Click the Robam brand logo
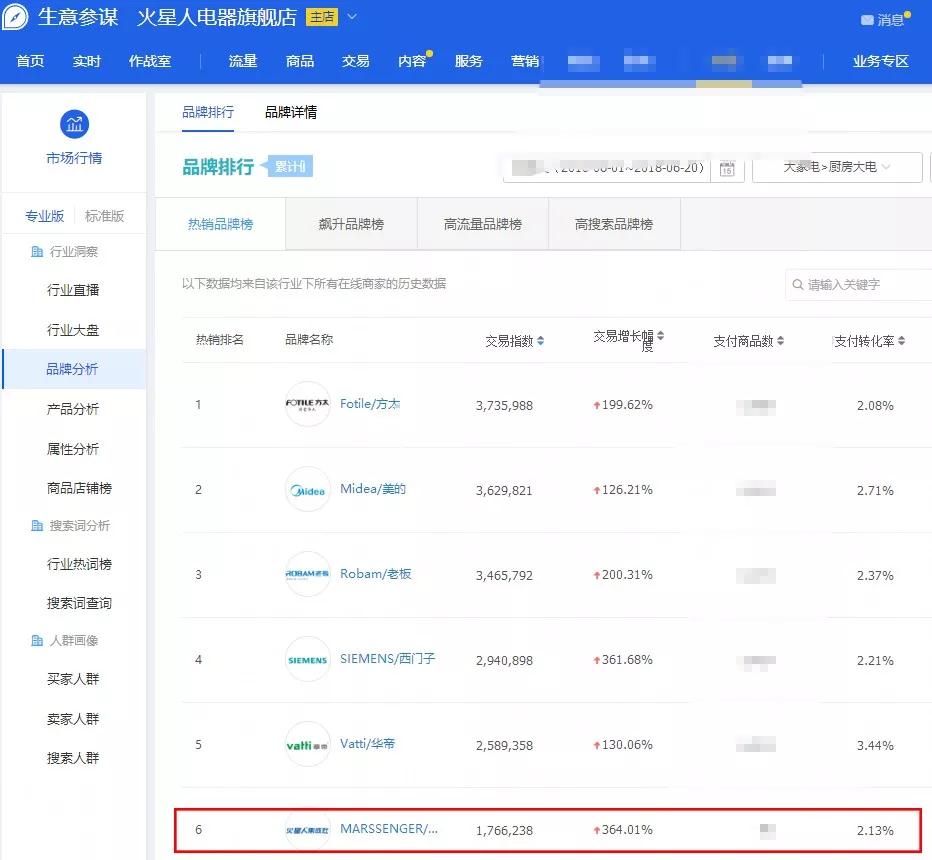 [307, 574]
